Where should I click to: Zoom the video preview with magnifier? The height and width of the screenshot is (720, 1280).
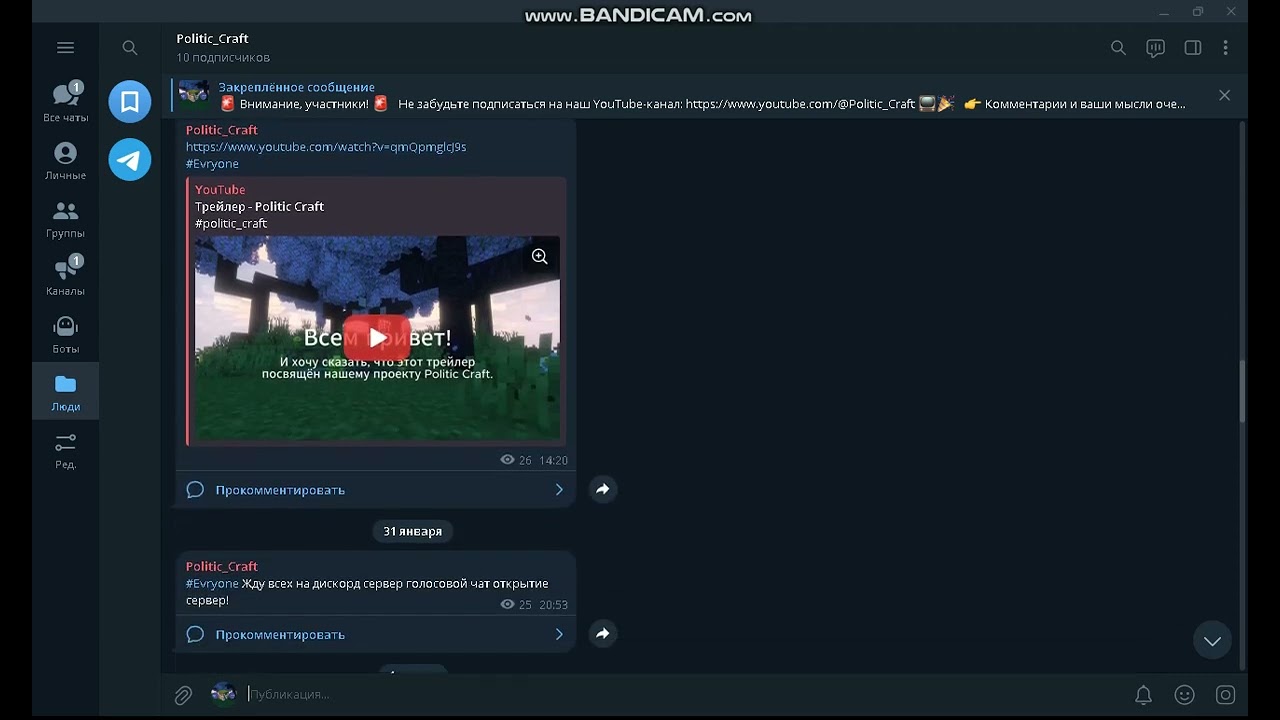click(539, 257)
